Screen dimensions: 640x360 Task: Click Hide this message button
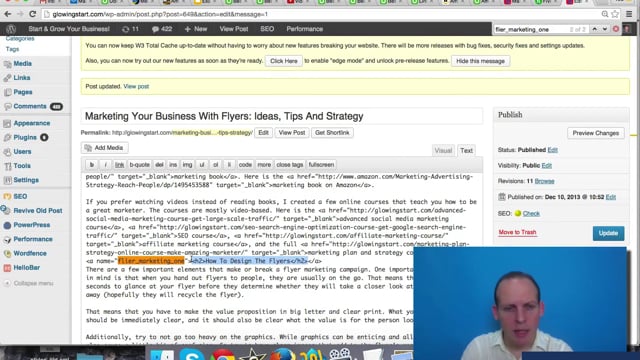click(x=480, y=61)
